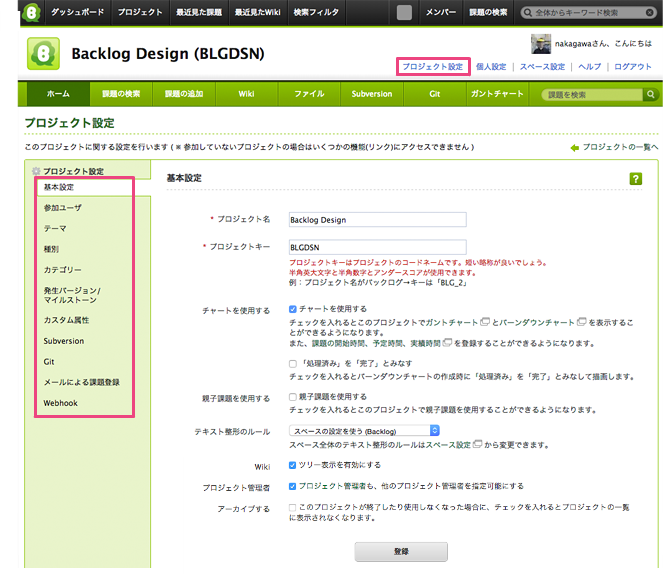Switch to 課題の追加 tab
This screenshot has height=574, width=663.
[x=184, y=94]
